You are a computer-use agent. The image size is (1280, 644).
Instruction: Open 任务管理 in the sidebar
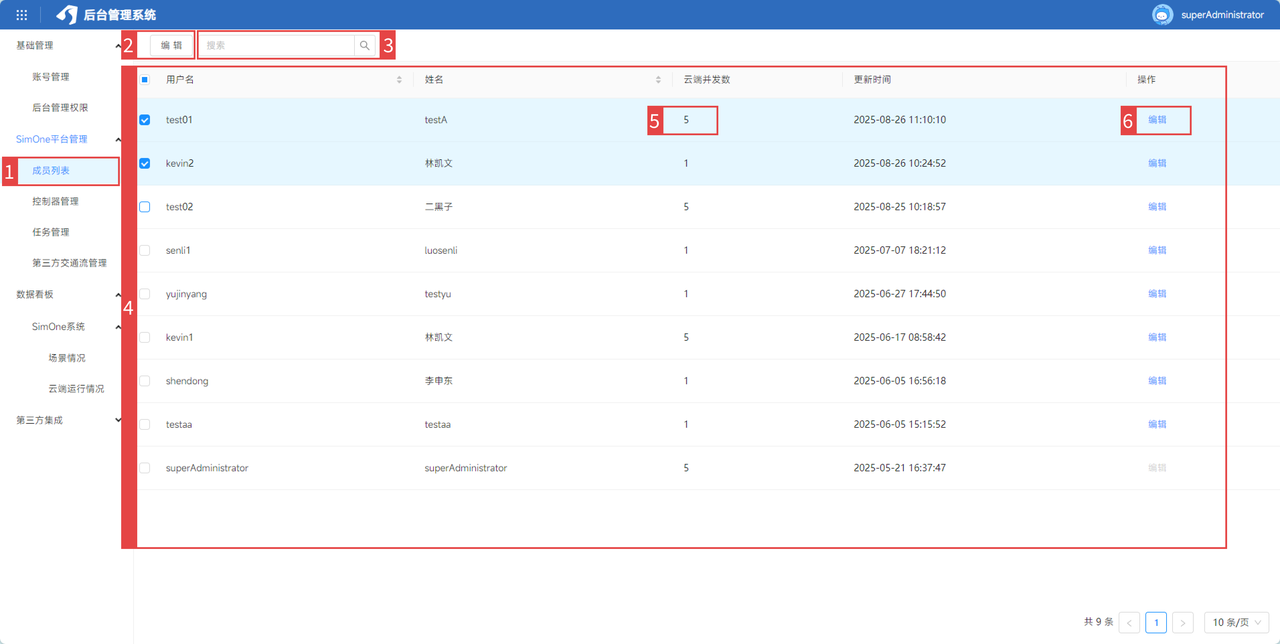click(51, 233)
